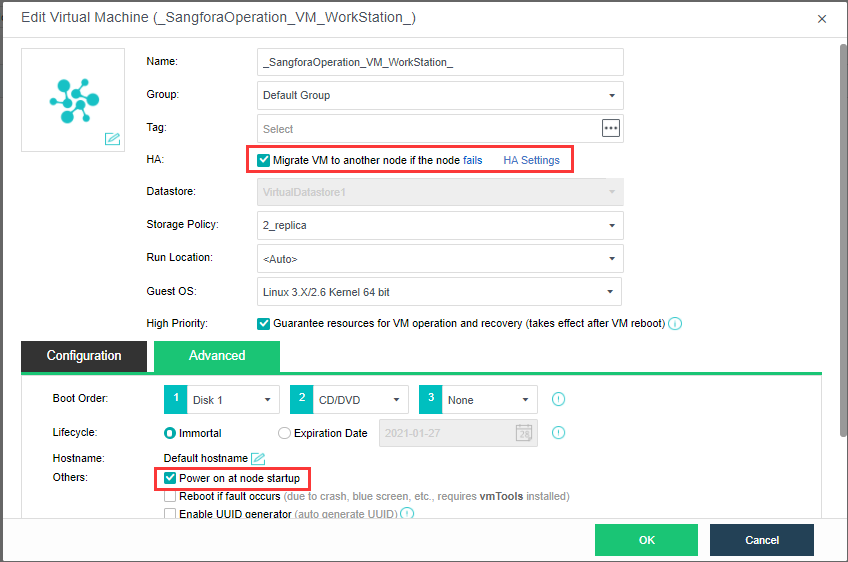
Task: Select the Advanced tab
Action: [x=217, y=356]
